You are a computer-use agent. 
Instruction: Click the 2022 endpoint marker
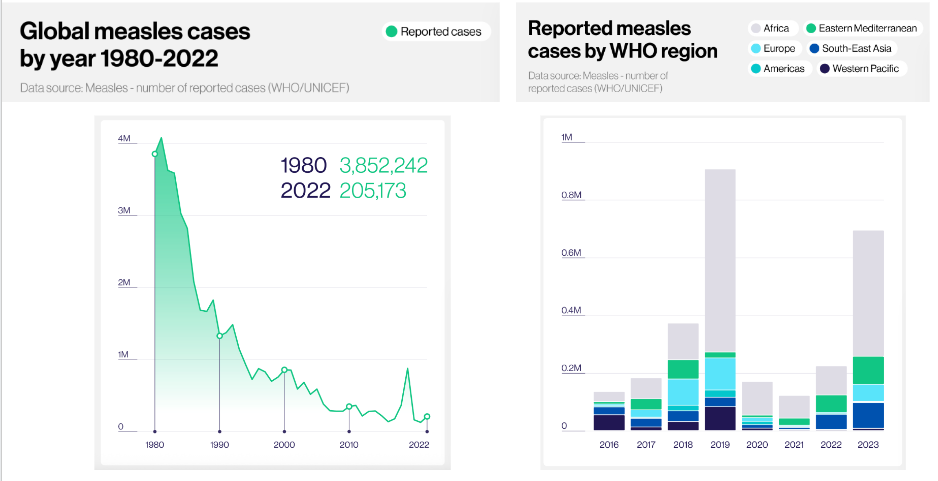coord(427,416)
